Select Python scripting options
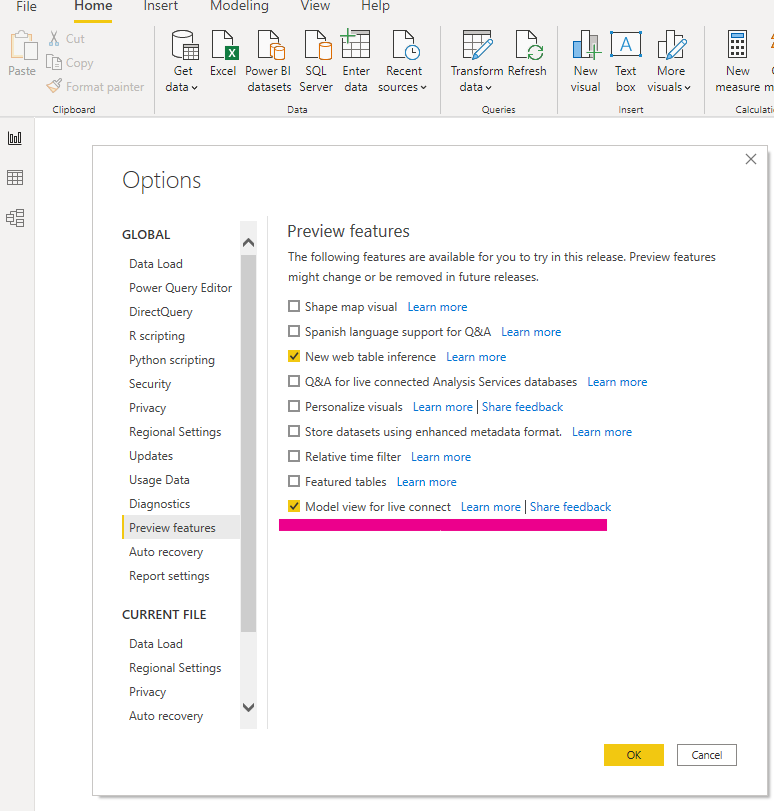Viewport: 774px width, 811px height. click(172, 360)
